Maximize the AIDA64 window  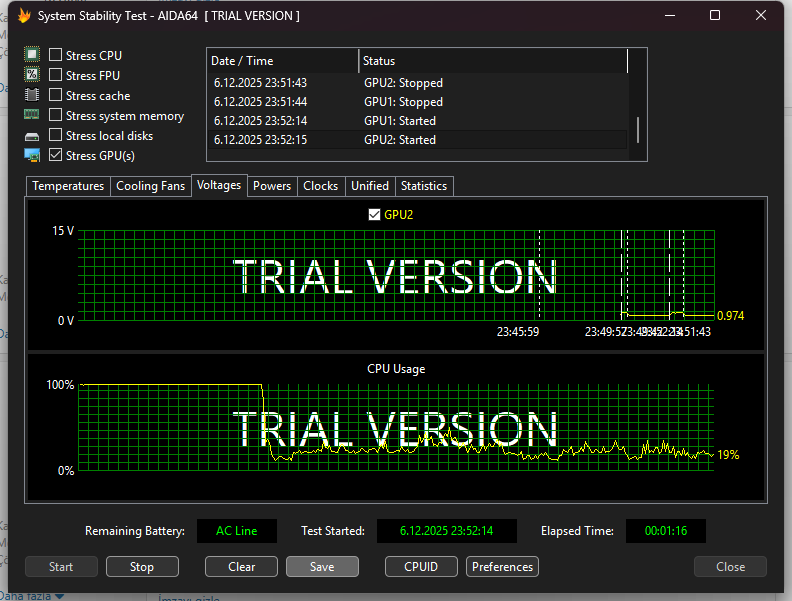pos(715,16)
